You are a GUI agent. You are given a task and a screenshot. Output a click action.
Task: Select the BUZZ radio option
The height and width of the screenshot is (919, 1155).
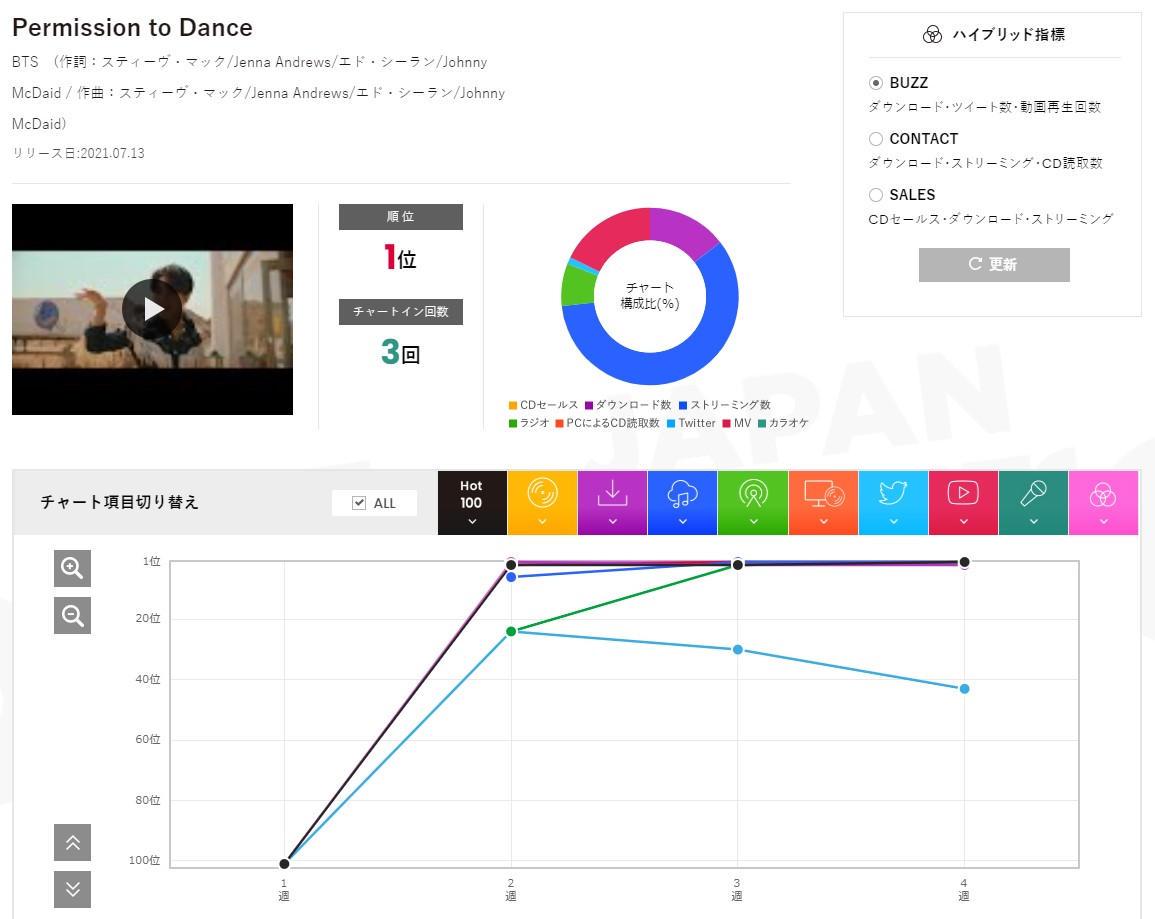[876, 82]
